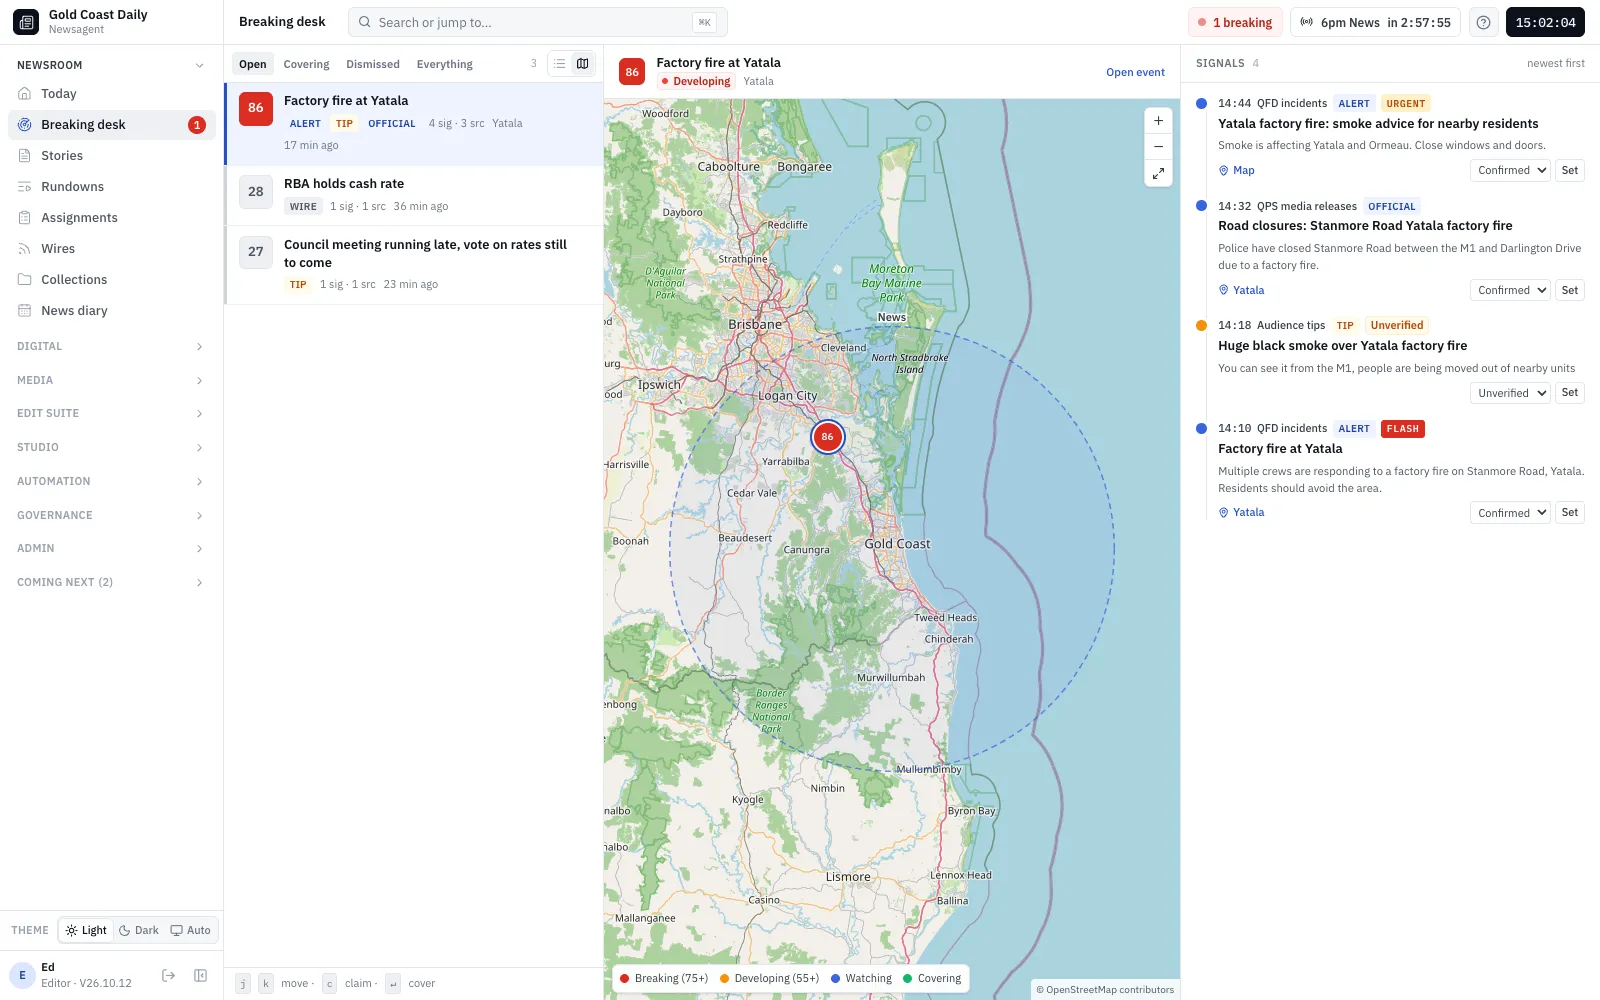Open Today in sidebar

pyautogui.click(x=112, y=94)
